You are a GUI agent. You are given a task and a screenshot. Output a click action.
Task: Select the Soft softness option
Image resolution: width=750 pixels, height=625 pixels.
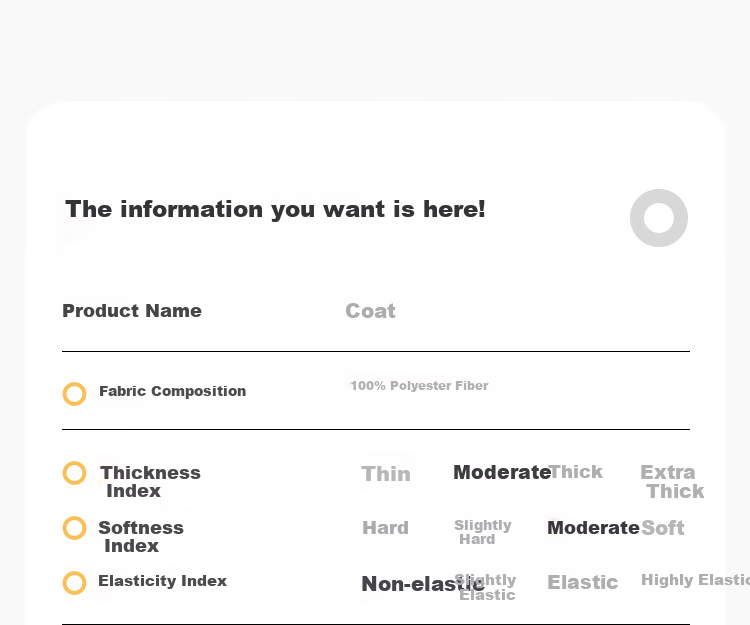662,528
